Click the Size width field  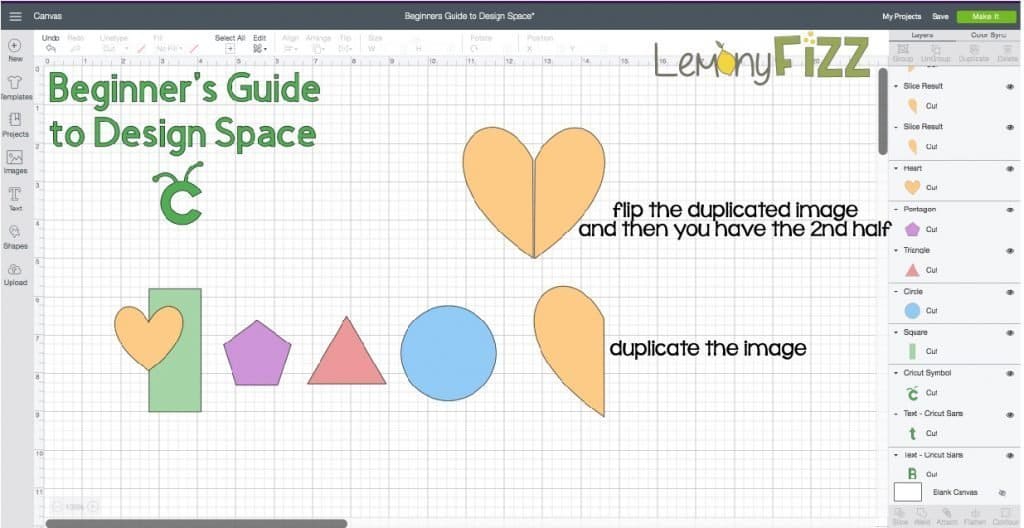(389, 49)
